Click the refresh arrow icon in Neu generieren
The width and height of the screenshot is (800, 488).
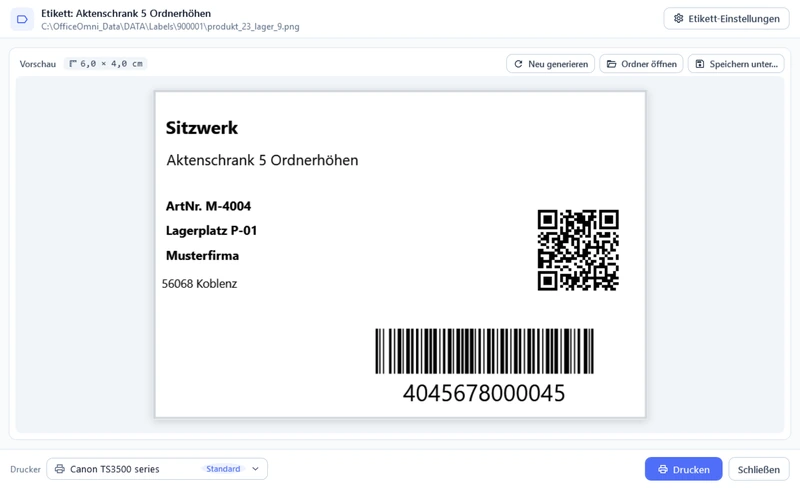click(x=518, y=64)
